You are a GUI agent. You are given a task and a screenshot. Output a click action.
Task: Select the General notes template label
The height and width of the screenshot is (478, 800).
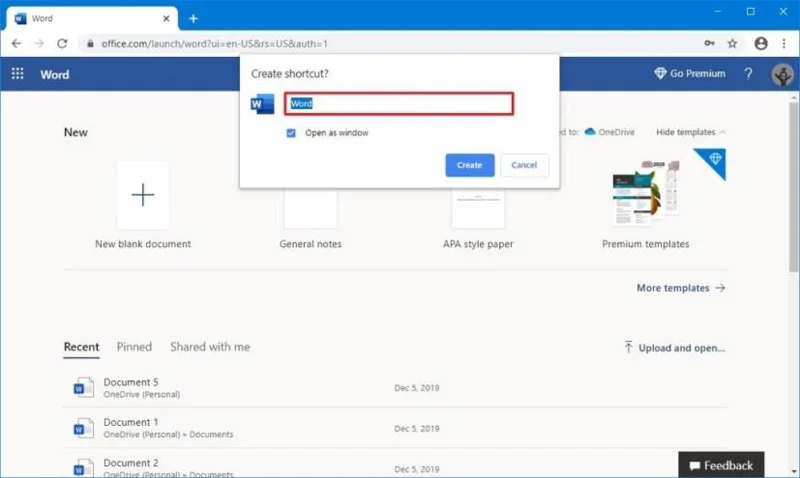pos(310,244)
